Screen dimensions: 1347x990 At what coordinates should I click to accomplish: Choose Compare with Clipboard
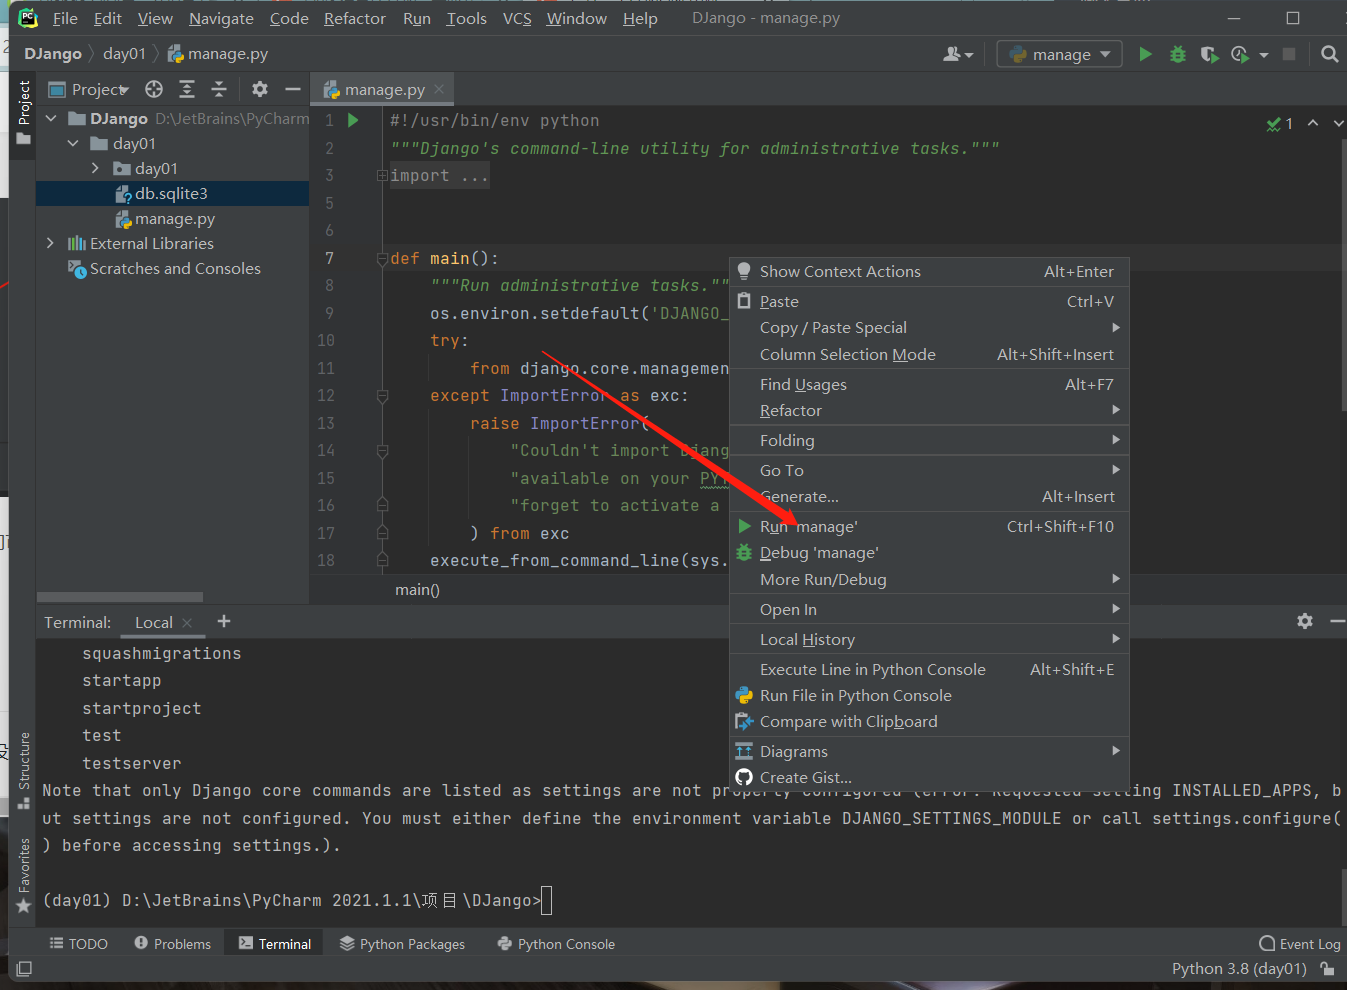pos(930,721)
